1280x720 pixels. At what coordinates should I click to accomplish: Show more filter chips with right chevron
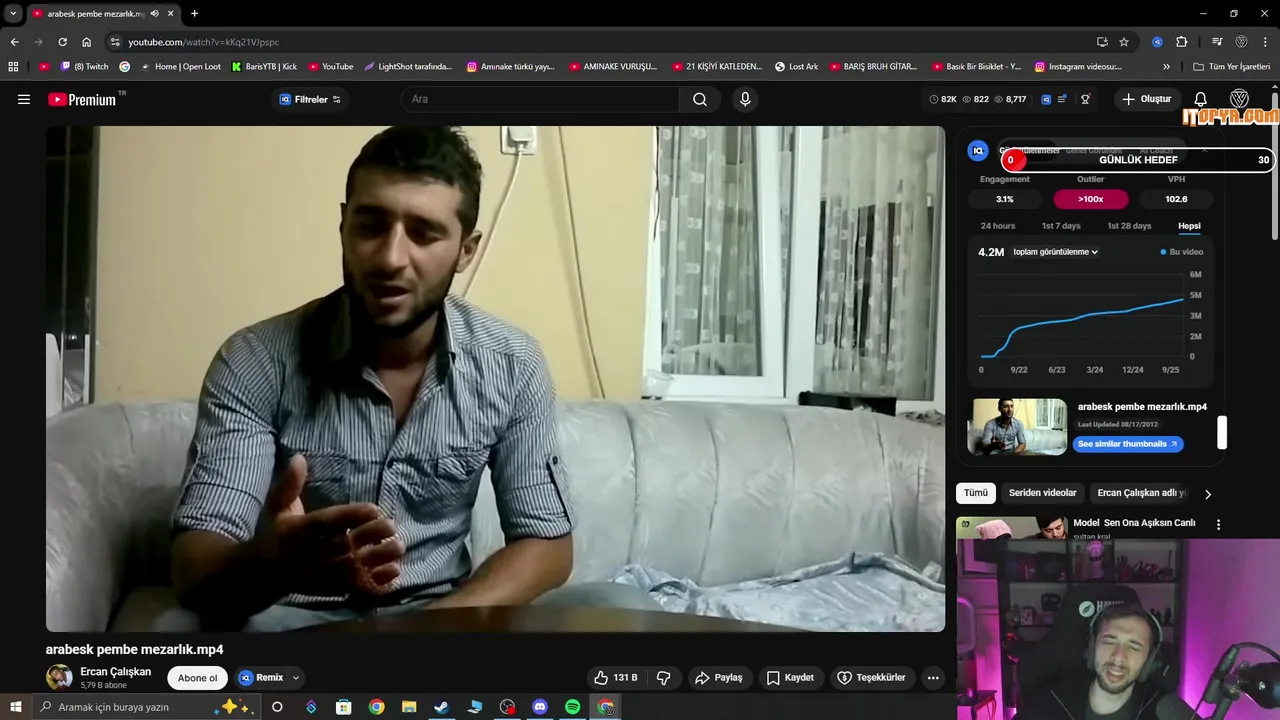1207,494
